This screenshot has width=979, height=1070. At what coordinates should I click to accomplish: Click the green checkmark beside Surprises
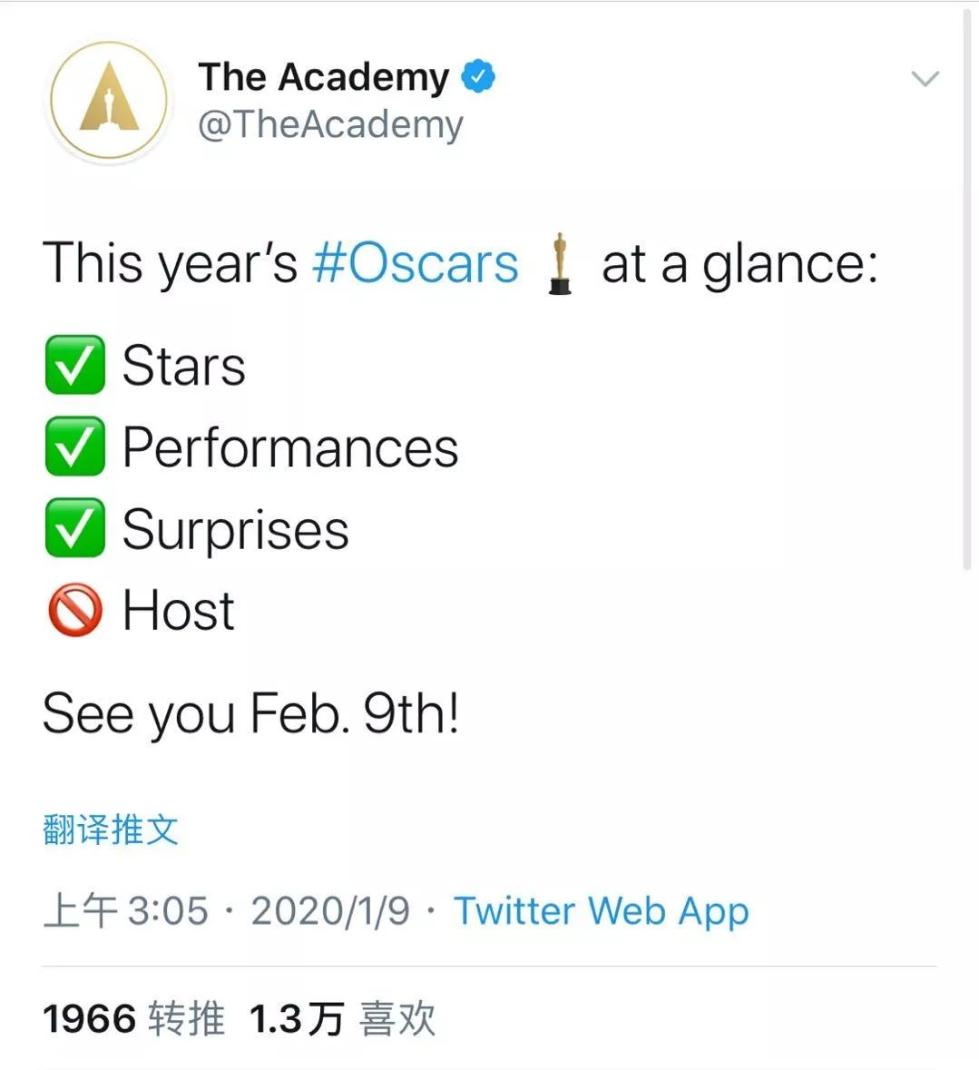pyautogui.click(x=73, y=529)
